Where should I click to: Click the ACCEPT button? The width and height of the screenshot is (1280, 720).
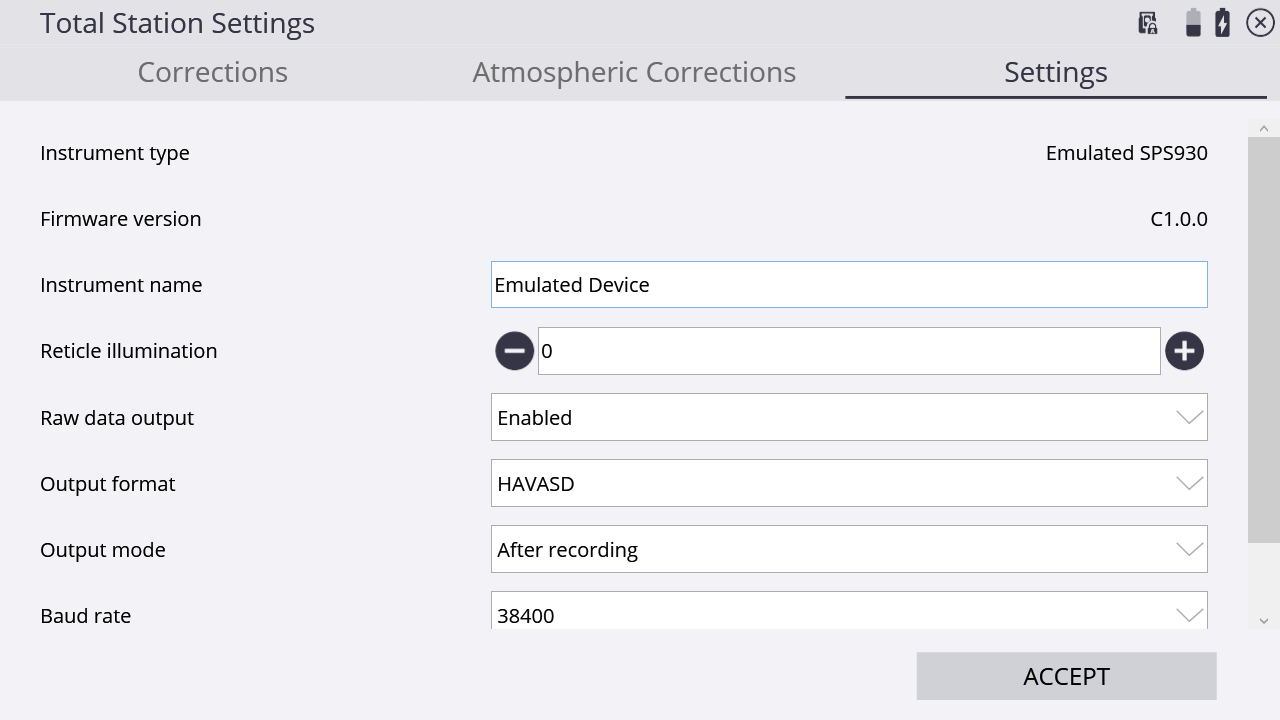coord(1066,676)
